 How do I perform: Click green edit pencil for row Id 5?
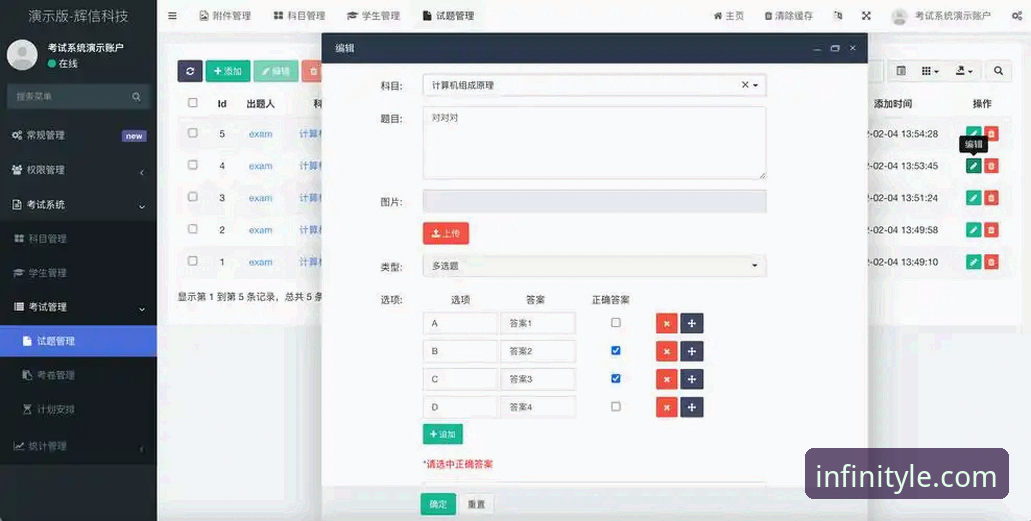click(974, 134)
